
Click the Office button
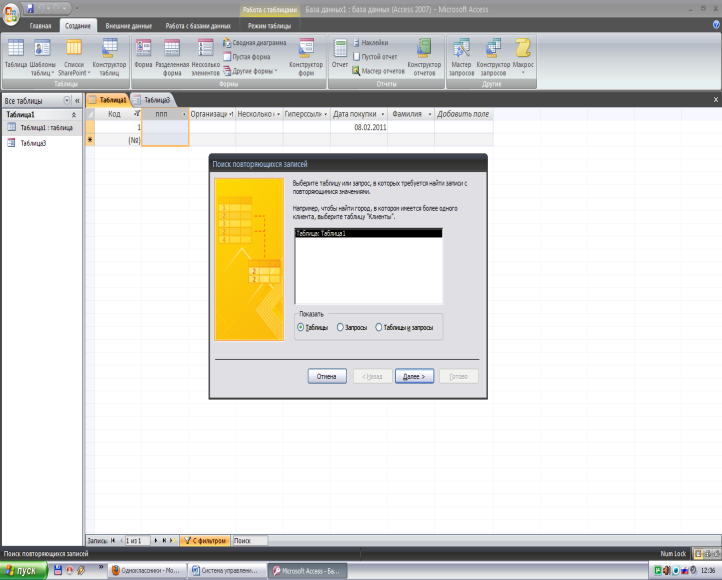tap(11, 14)
